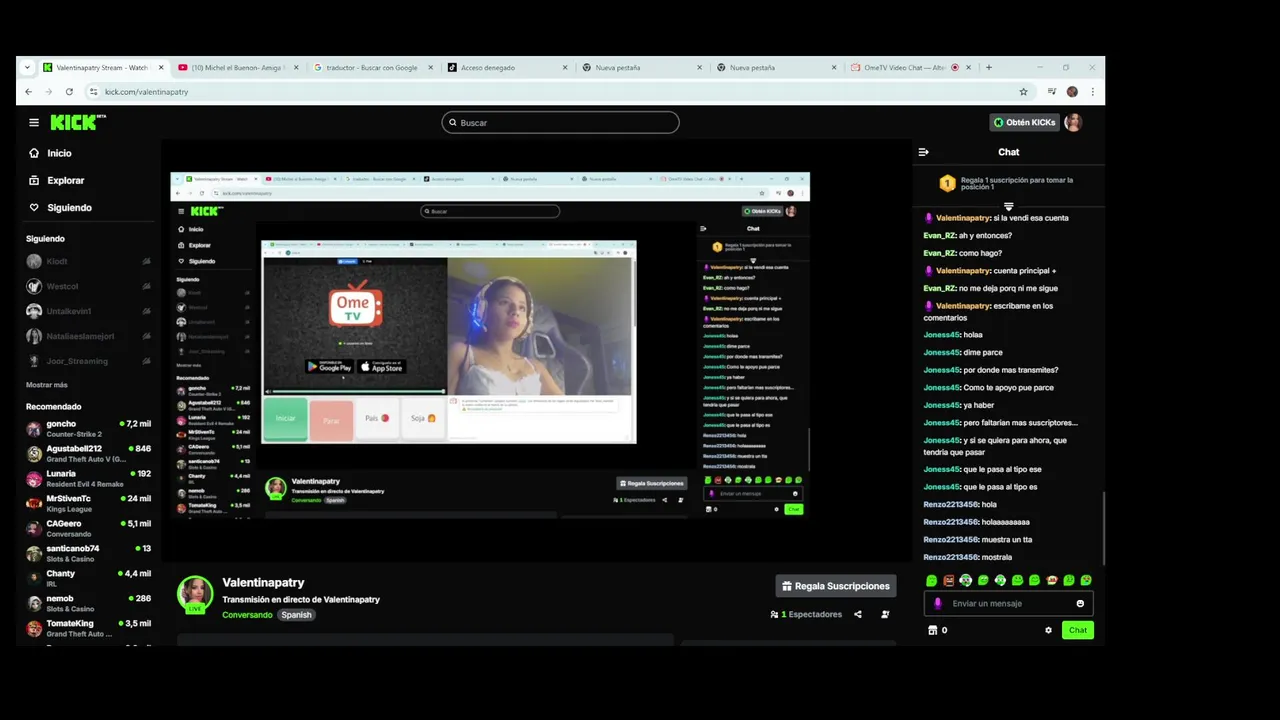Open nemob recommended channel

88,603
